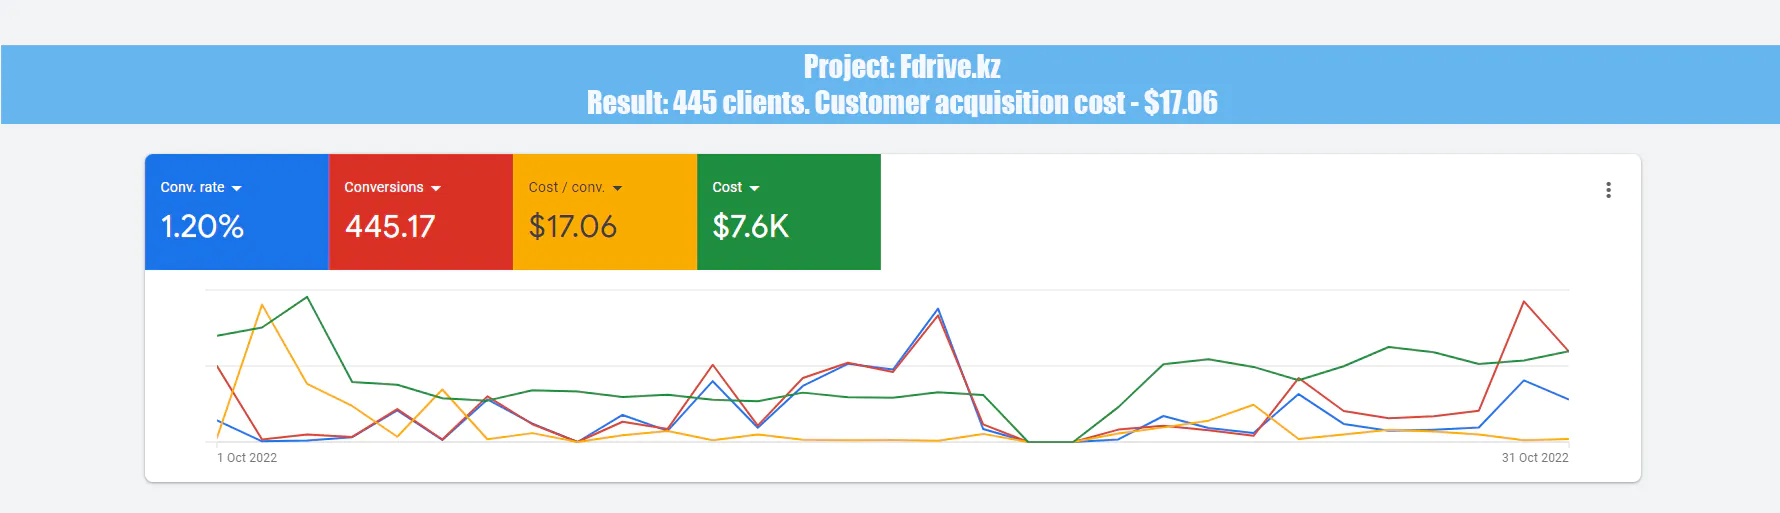This screenshot has height=513, width=1780.
Task: Select the green $7.6K cost value
Action: click(751, 226)
